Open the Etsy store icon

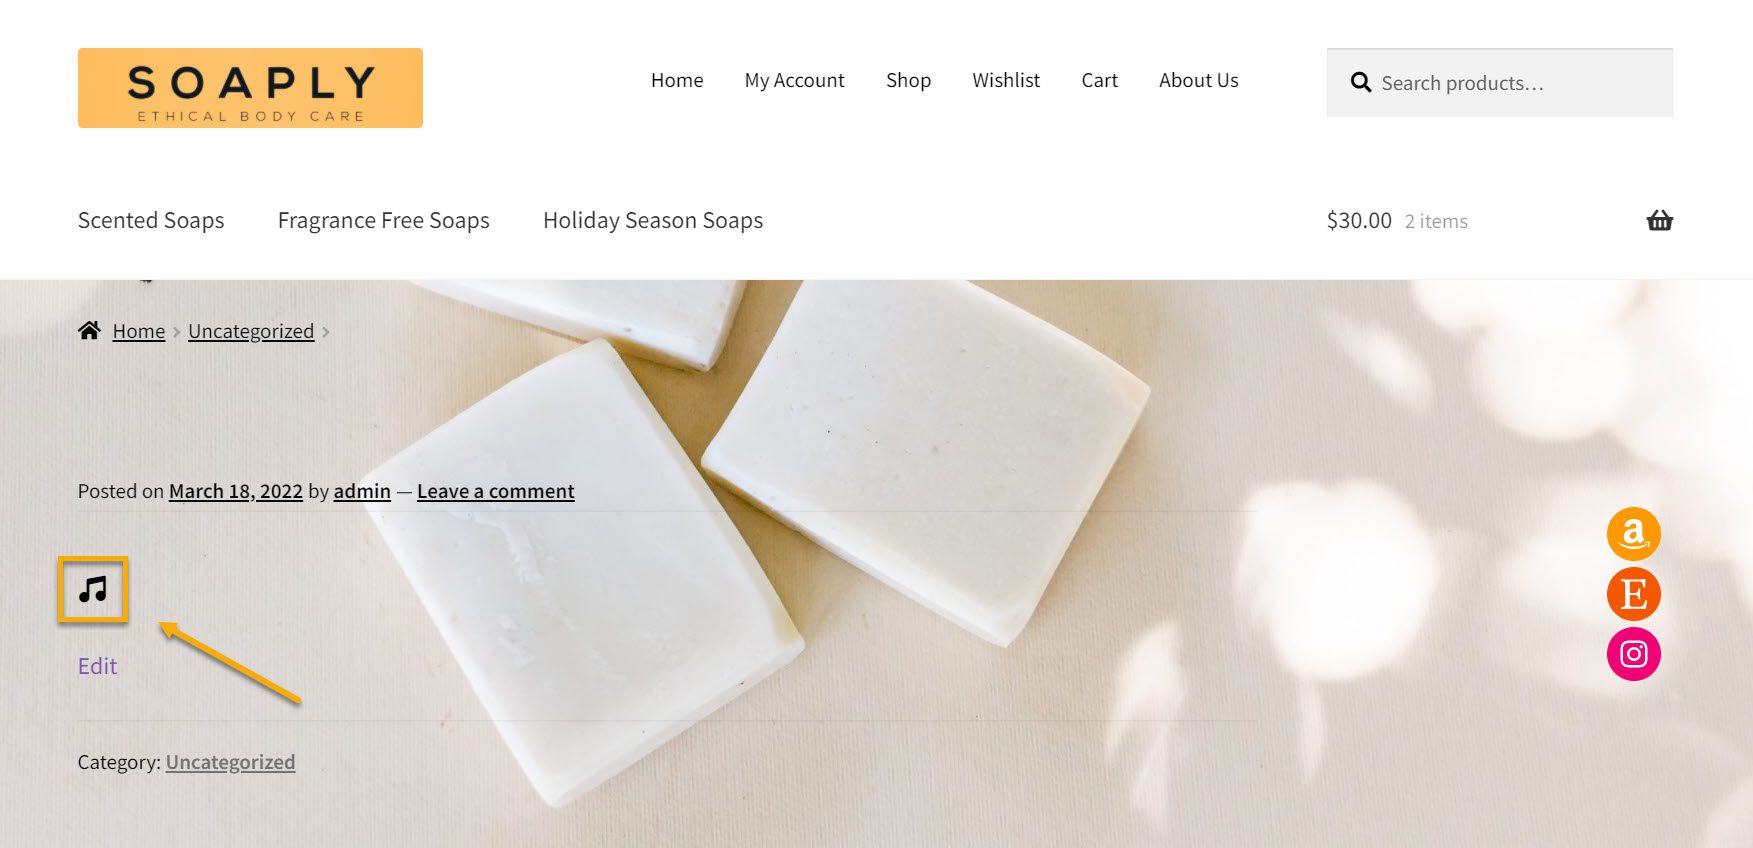1633,594
